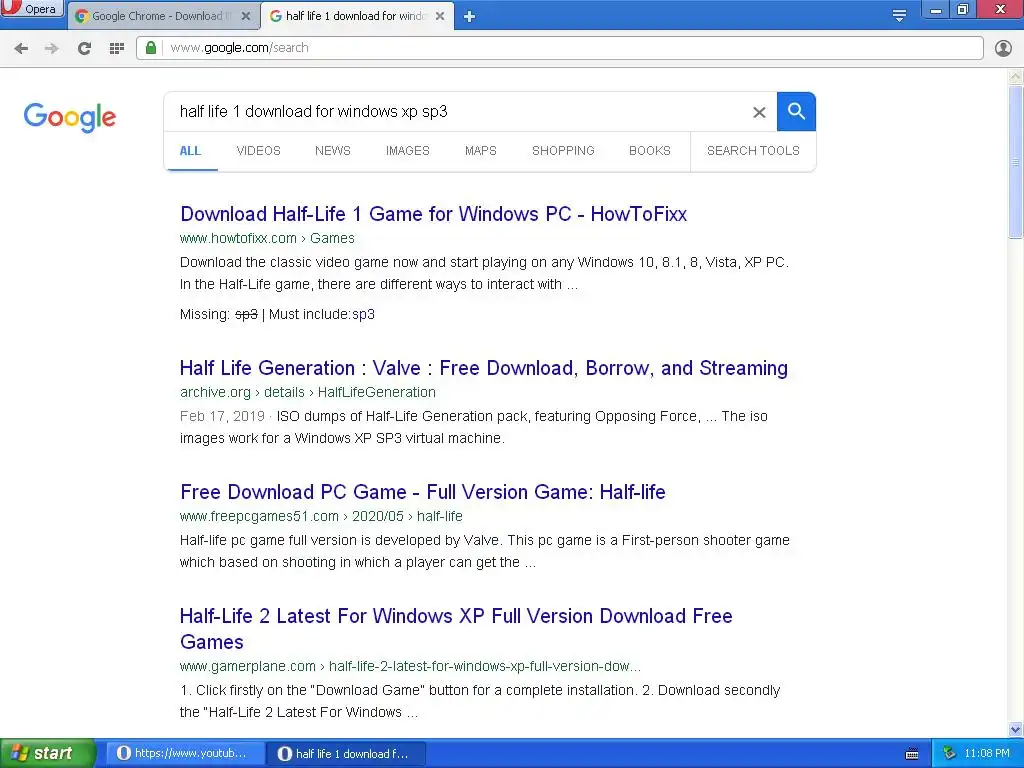Switch to IMAGES results tab
Image resolution: width=1024 pixels, height=768 pixels.
[408, 151]
